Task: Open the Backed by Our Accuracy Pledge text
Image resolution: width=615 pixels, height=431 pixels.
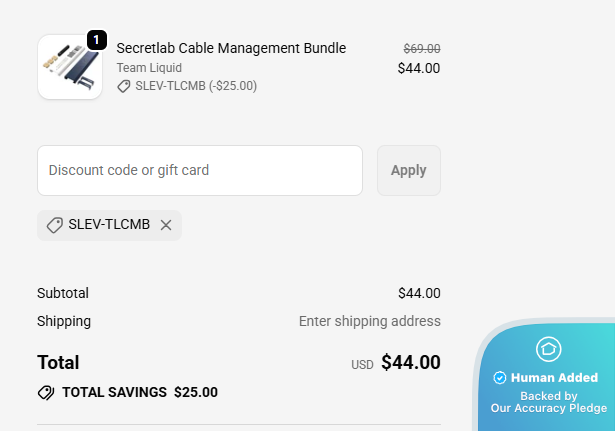Action: pyautogui.click(x=548, y=402)
